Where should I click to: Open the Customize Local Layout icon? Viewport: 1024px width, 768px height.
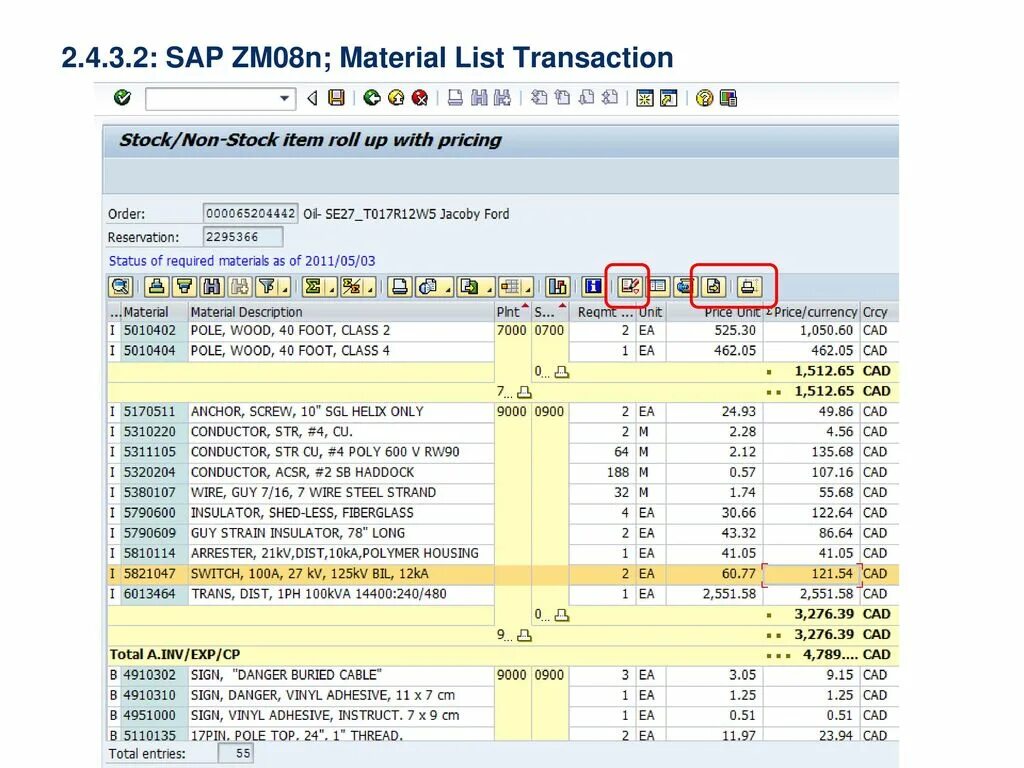pyautogui.click(x=728, y=98)
